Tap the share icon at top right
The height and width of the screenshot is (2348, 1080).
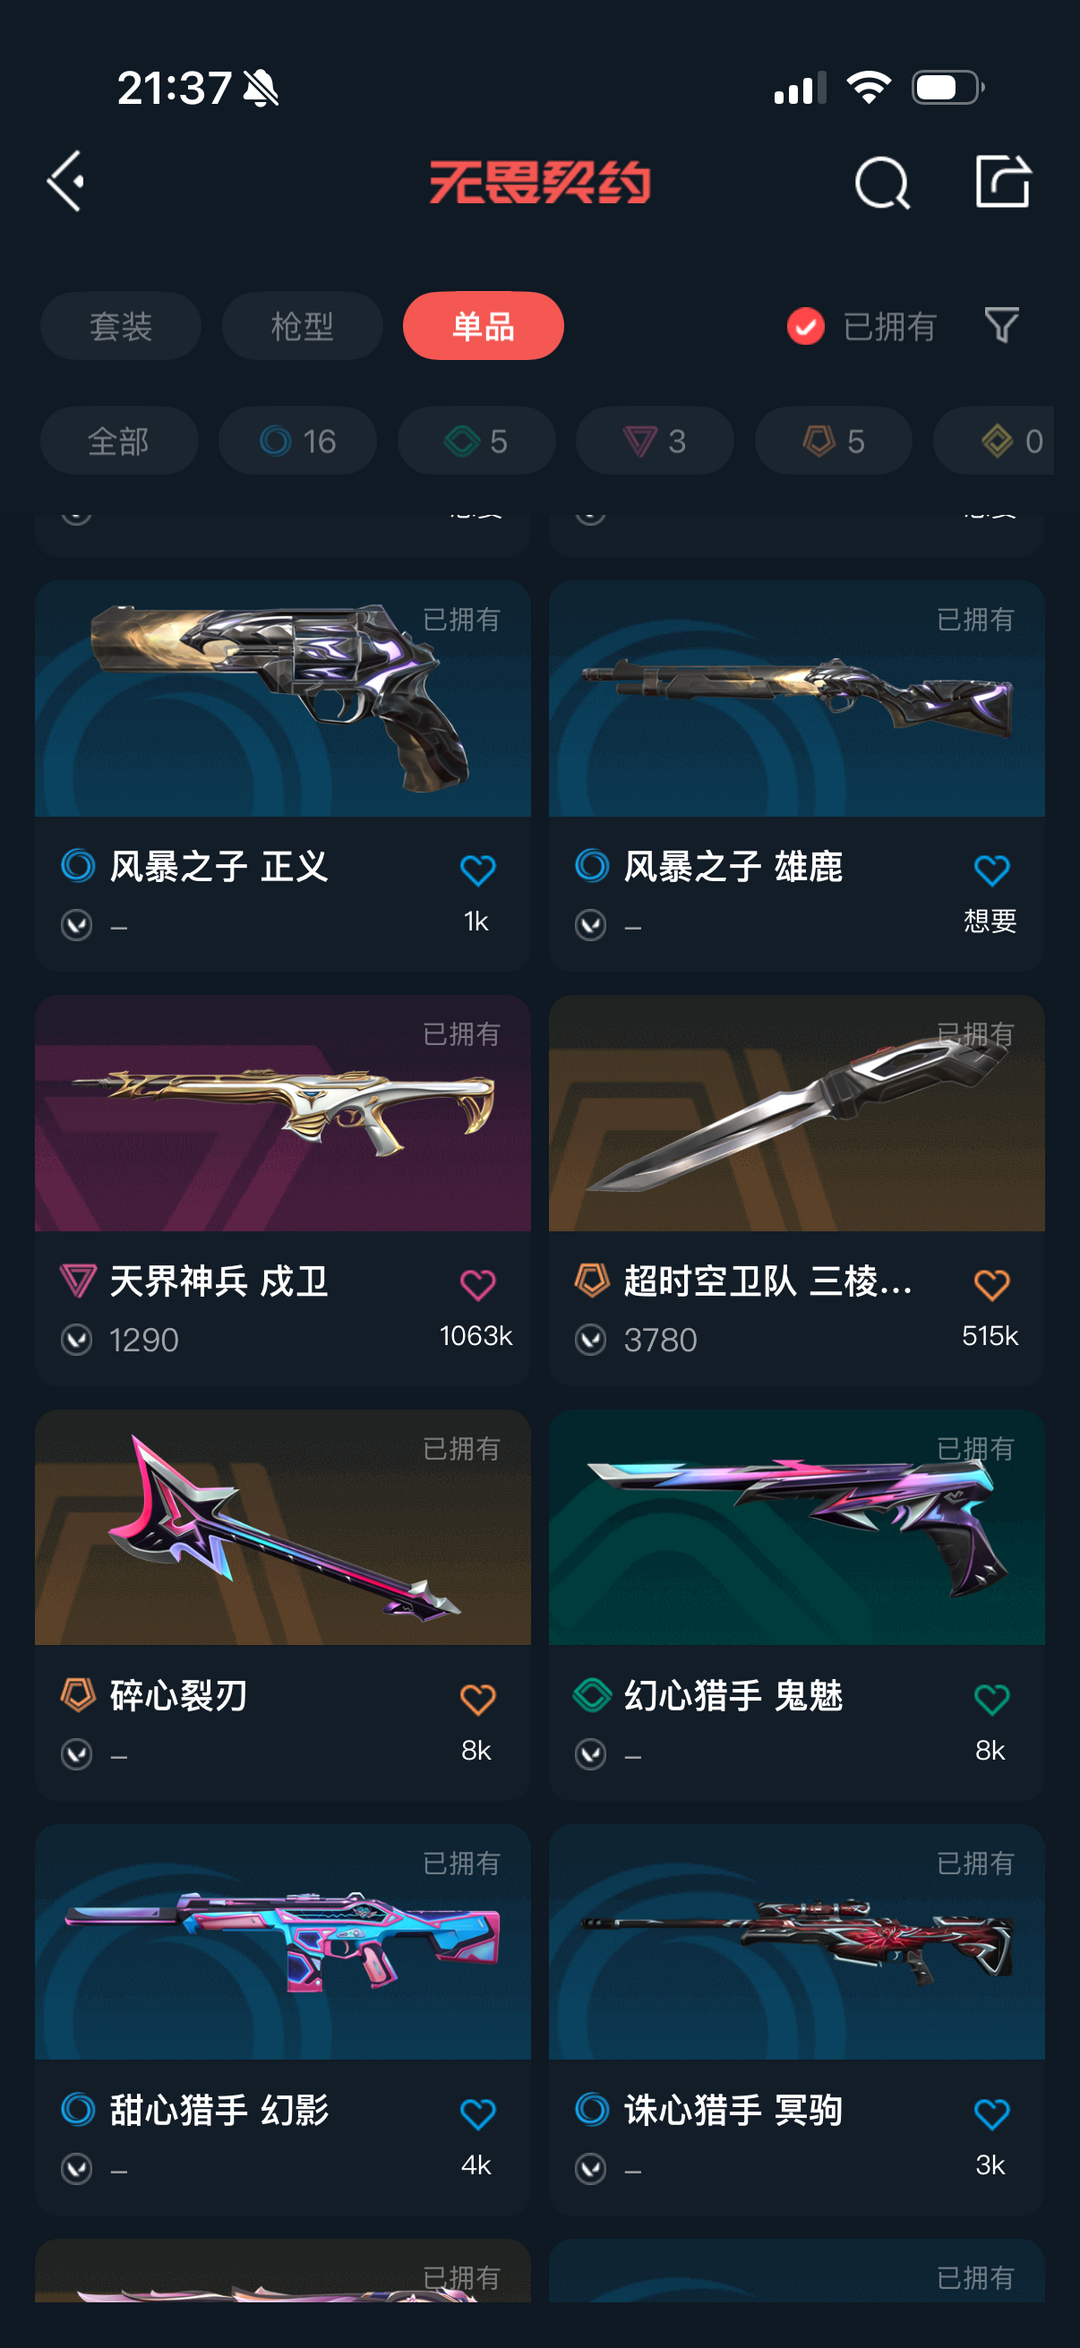pyautogui.click(x=1003, y=182)
